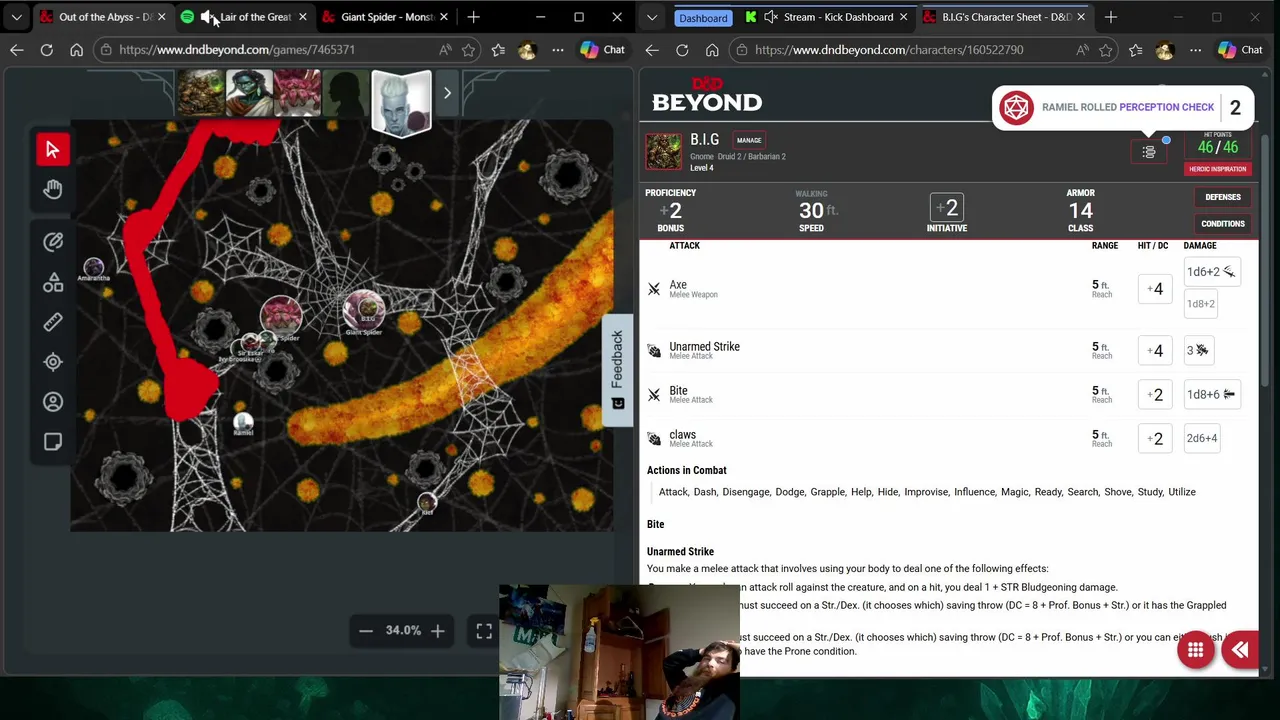Open the Conditions panel

(1222, 224)
